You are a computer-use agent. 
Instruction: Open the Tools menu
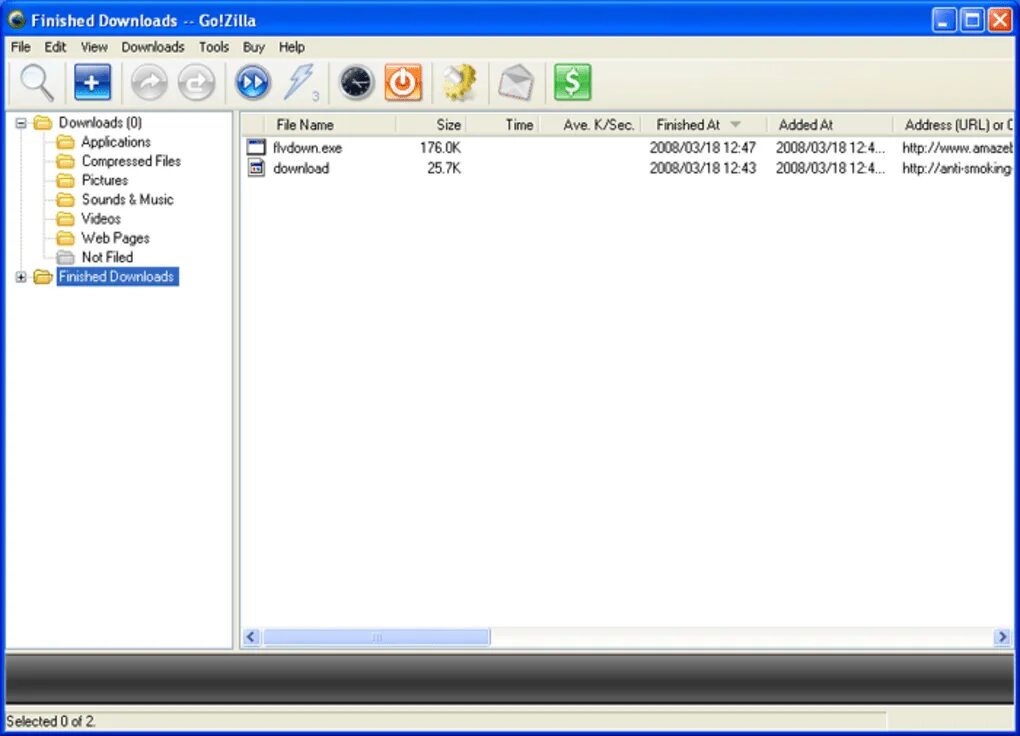coord(214,47)
